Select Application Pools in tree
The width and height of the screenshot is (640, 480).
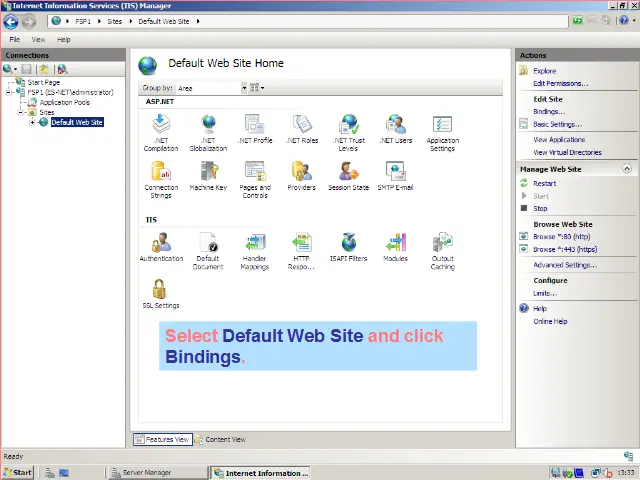pyautogui.click(x=64, y=102)
